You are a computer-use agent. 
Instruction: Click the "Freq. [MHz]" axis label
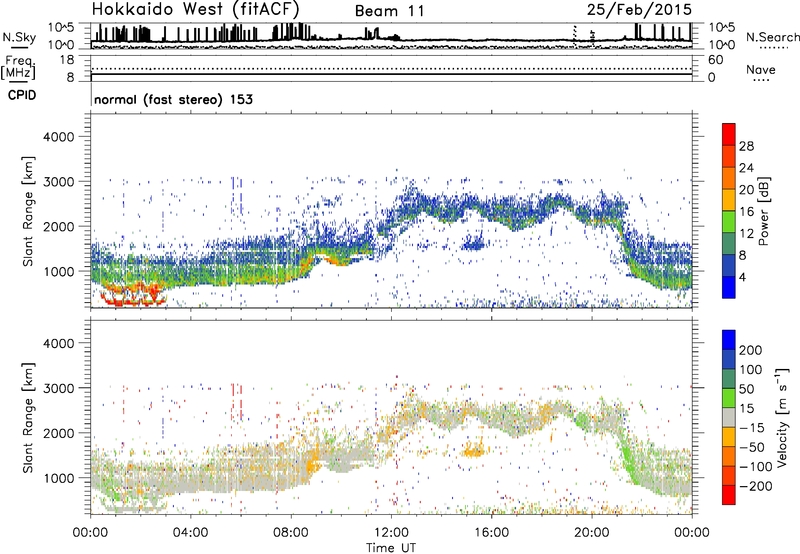[x=18, y=67]
